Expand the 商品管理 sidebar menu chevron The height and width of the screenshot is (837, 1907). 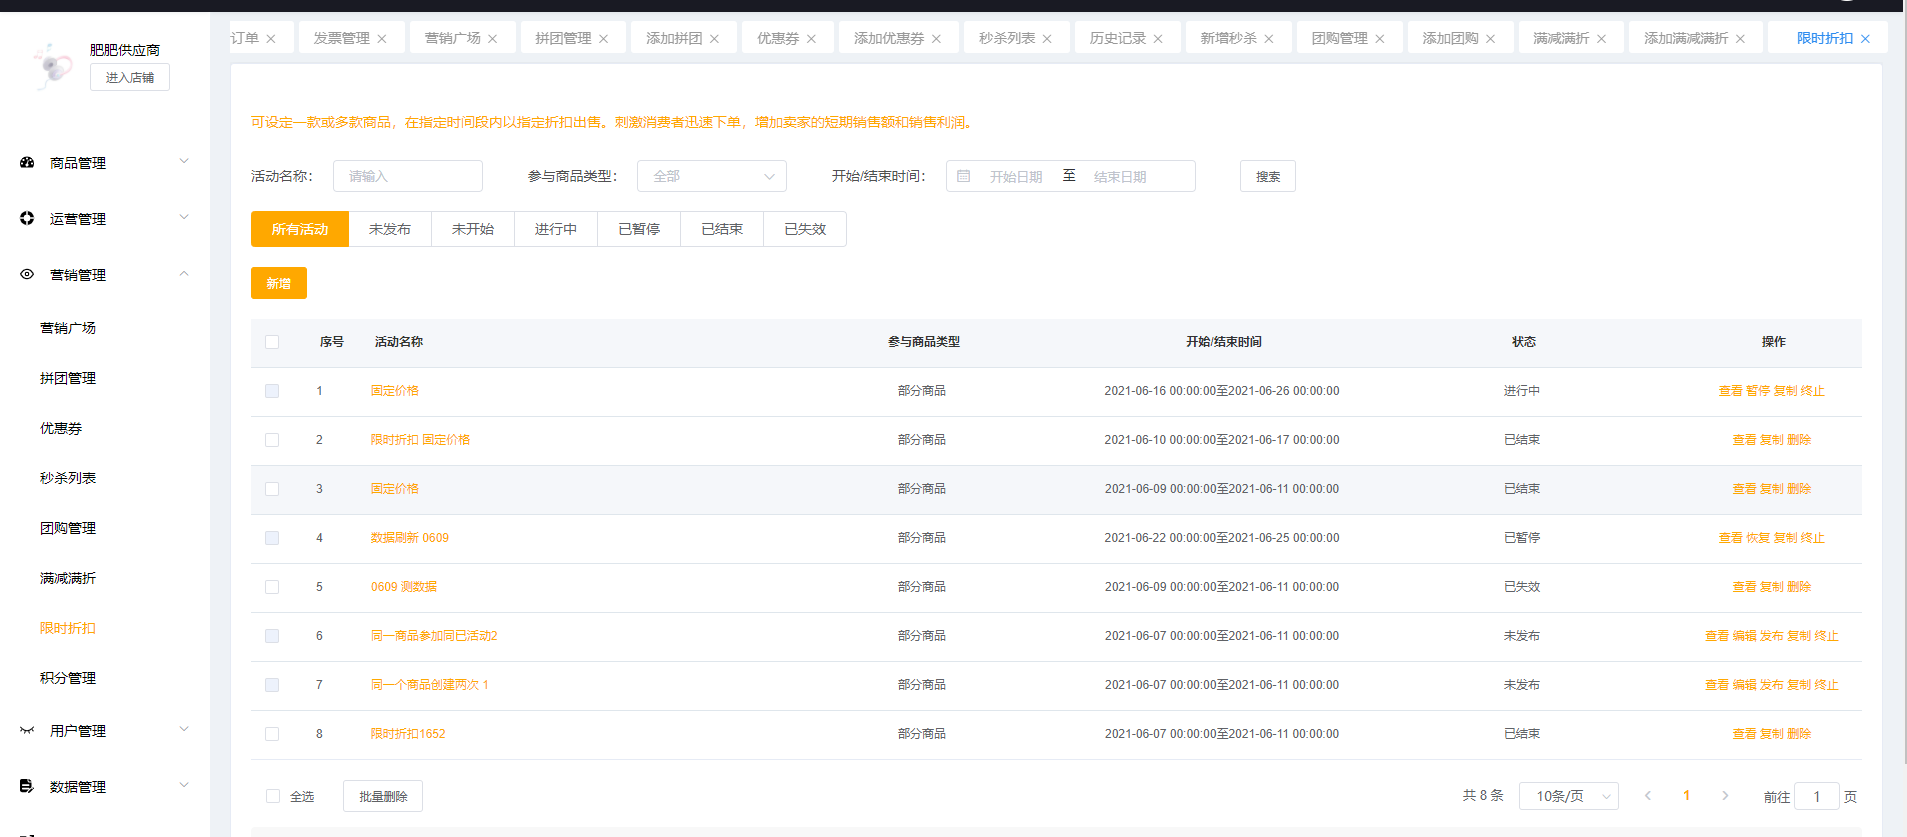184,162
